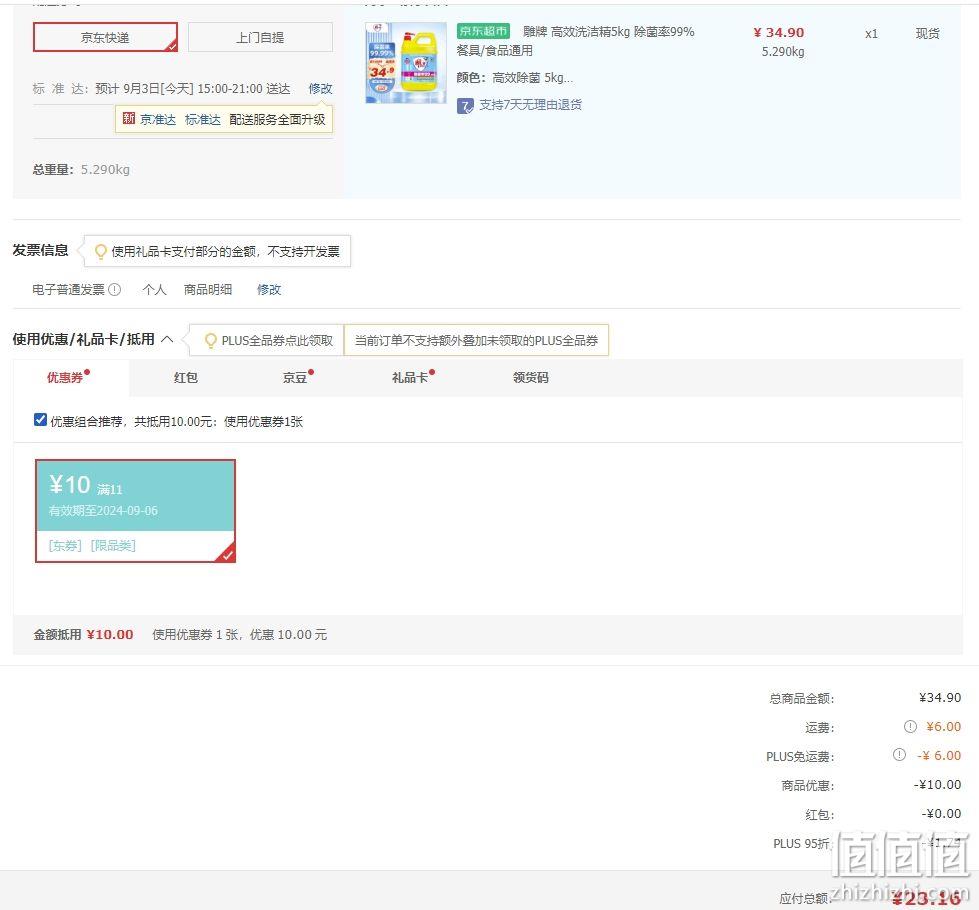Click the 总重量 5.290kg text
The height and width of the screenshot is (910, 979).
tap(81, 169)
